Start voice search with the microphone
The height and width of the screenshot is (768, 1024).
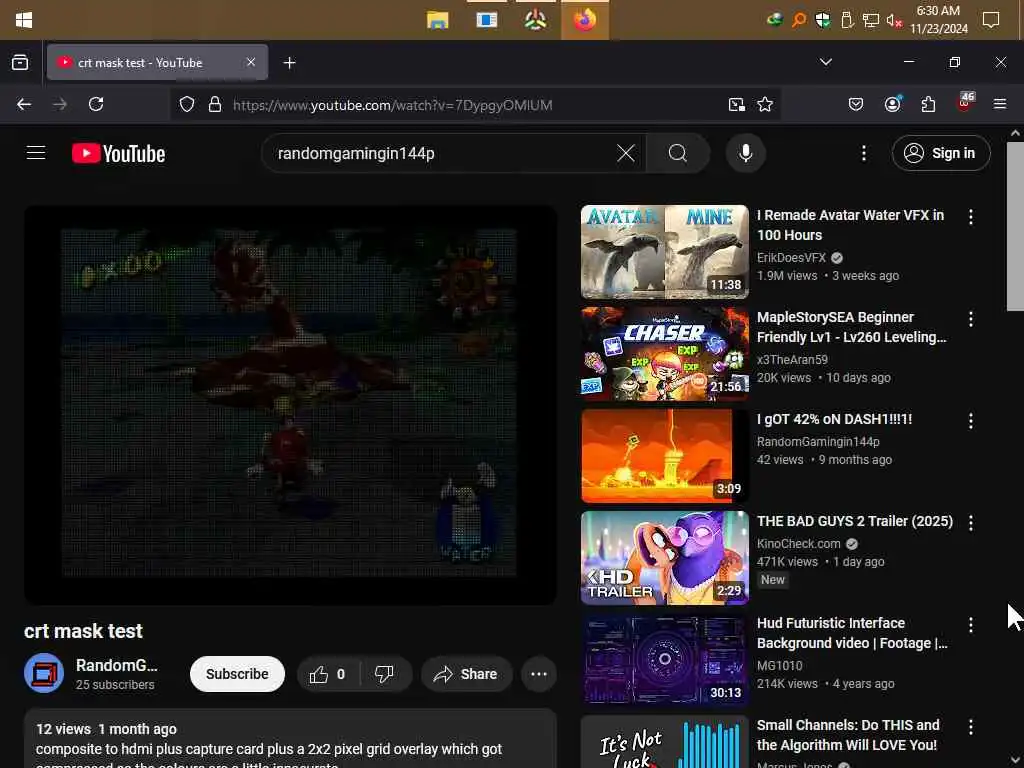point(745,153)
